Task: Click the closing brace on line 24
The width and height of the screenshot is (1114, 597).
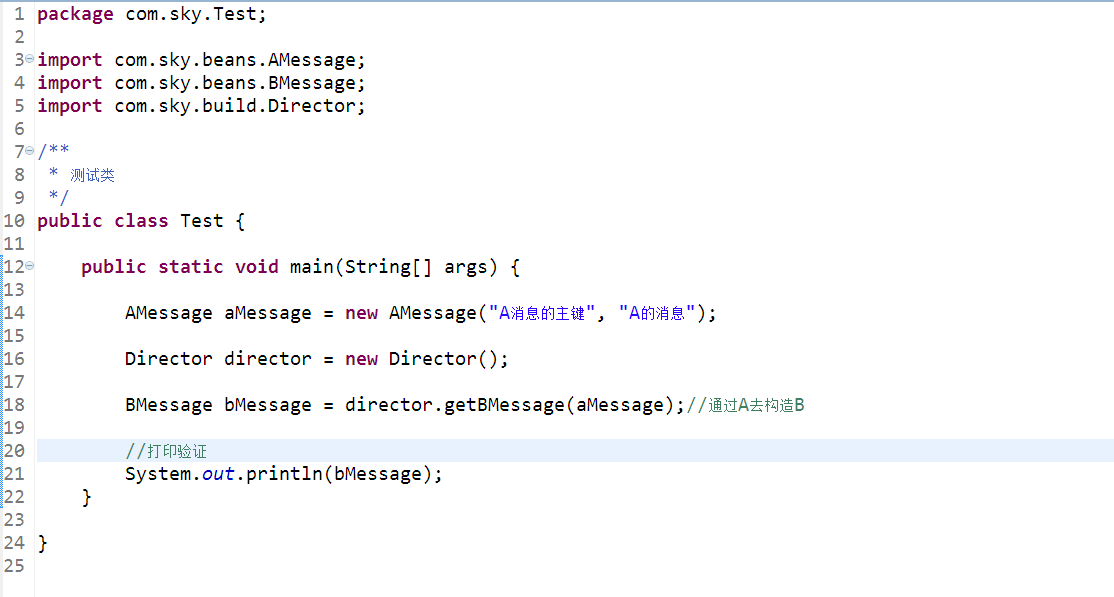Action: [x=43, y=544]
